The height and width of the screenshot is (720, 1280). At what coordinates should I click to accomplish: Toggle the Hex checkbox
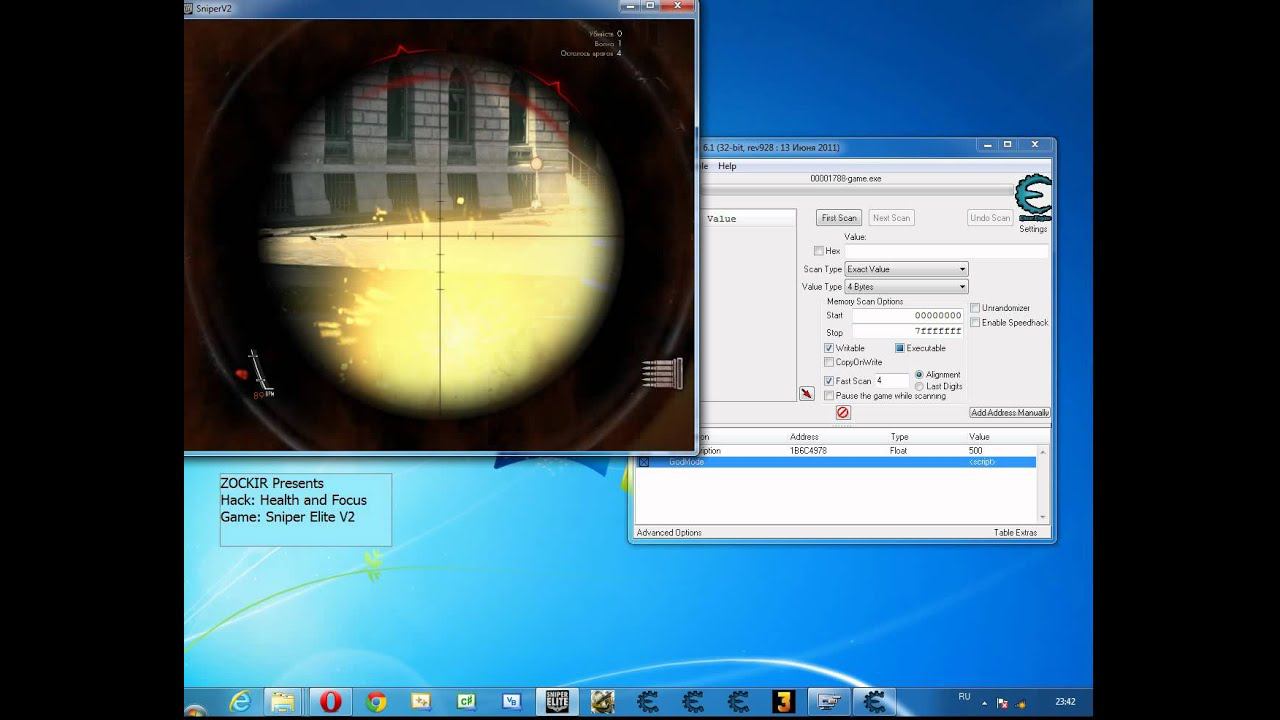point(819,251)
